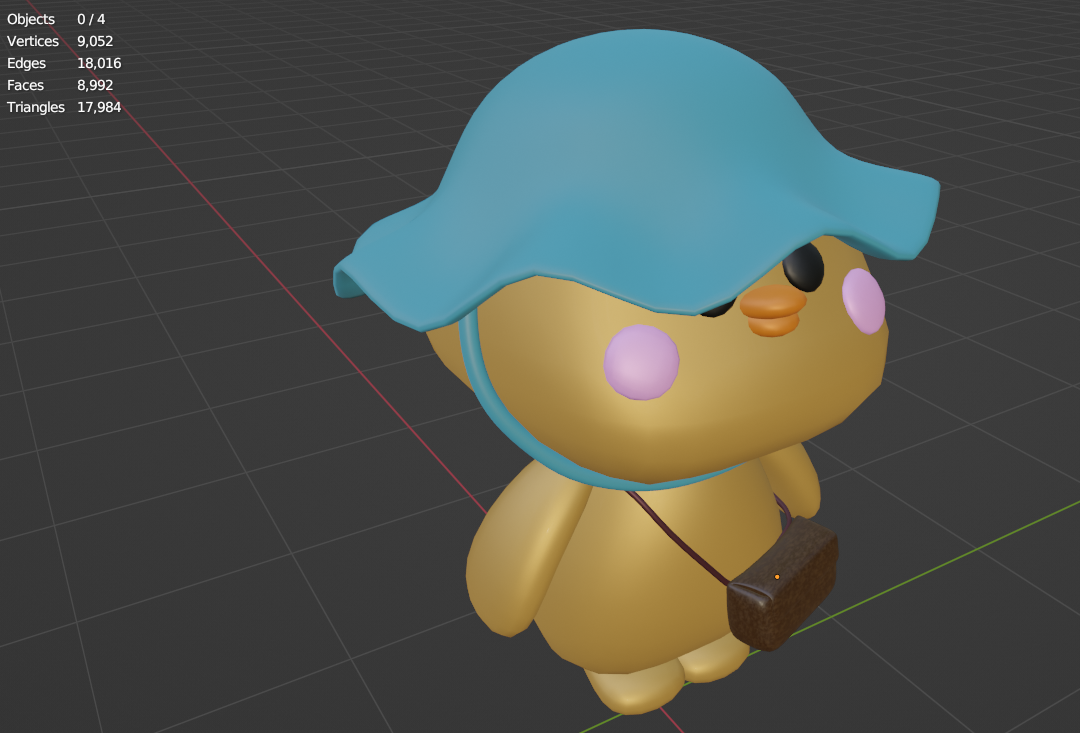Click the edge count 18,016
This screenshot has width=1080, height=733.
99,63
